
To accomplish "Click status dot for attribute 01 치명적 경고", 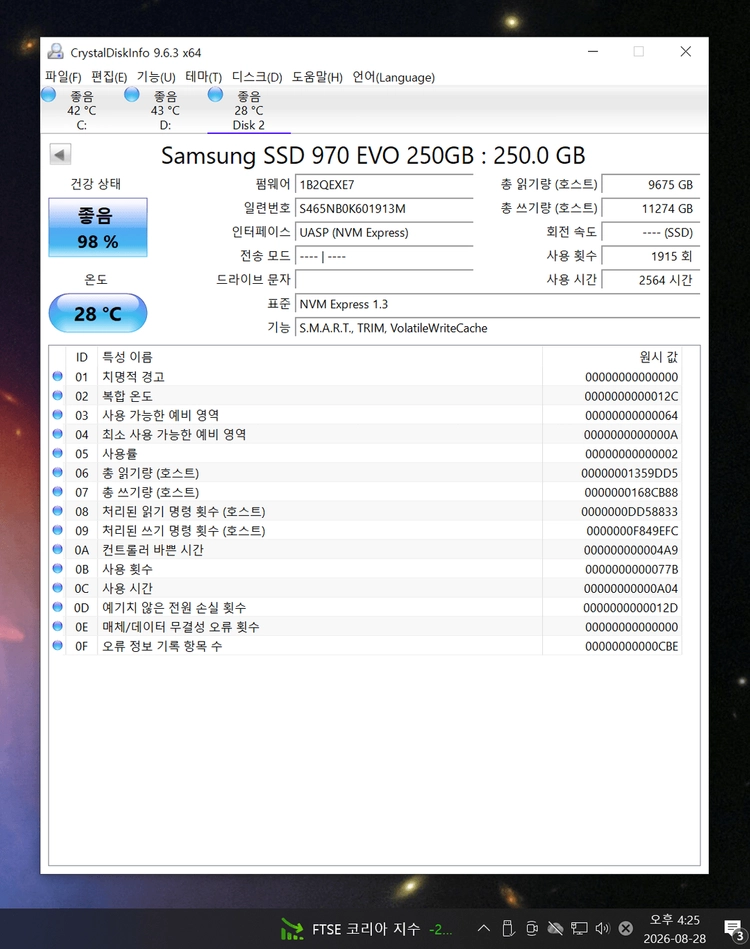I will 58,376.
